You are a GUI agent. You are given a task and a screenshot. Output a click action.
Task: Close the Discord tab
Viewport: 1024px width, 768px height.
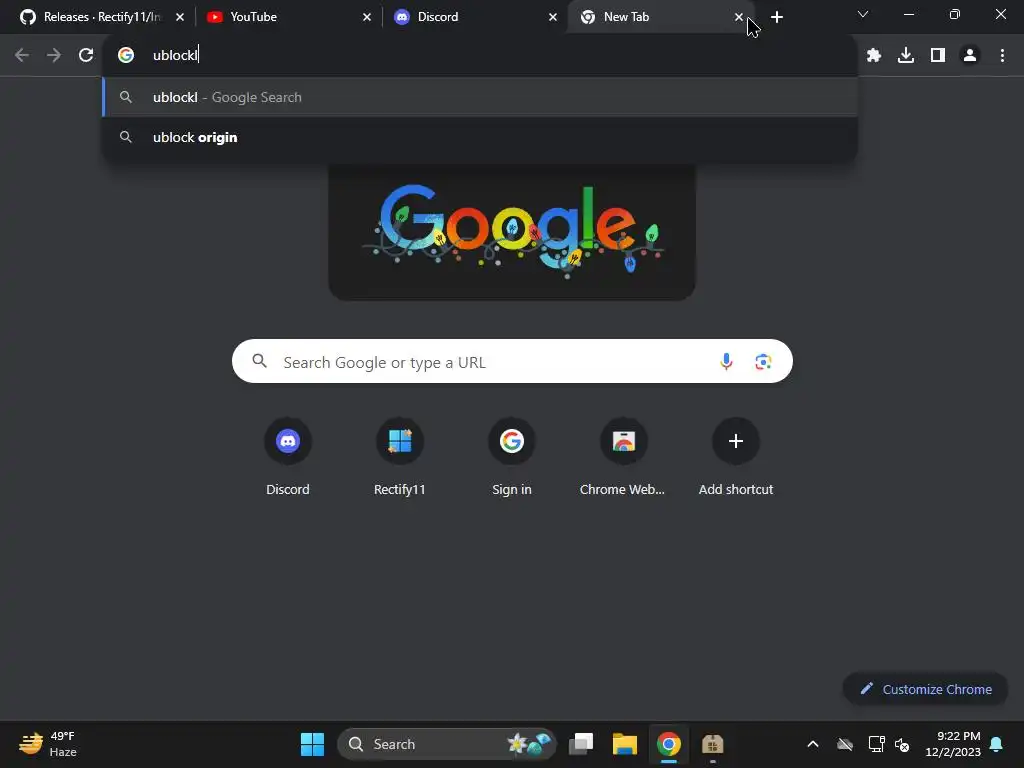[x=552, y=17]
